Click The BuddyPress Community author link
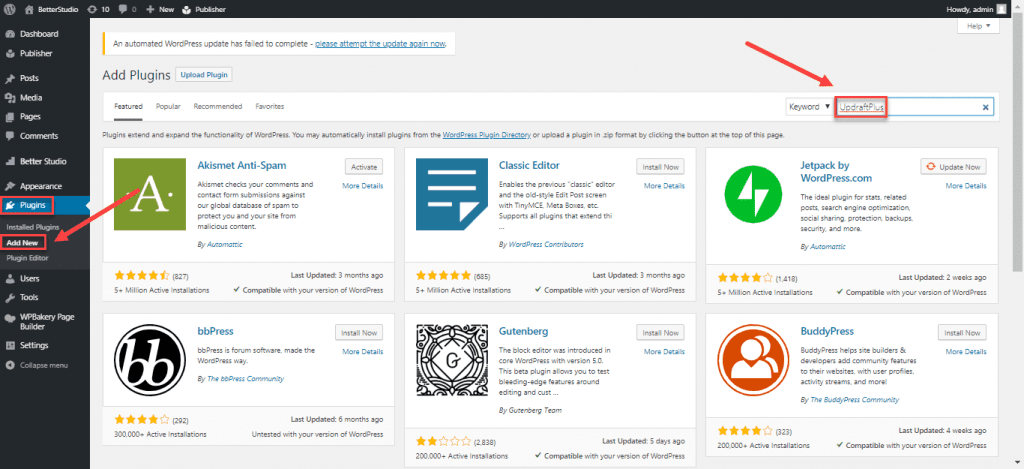Viewport: 1024px width, 469px height. [x=854, y=399]
